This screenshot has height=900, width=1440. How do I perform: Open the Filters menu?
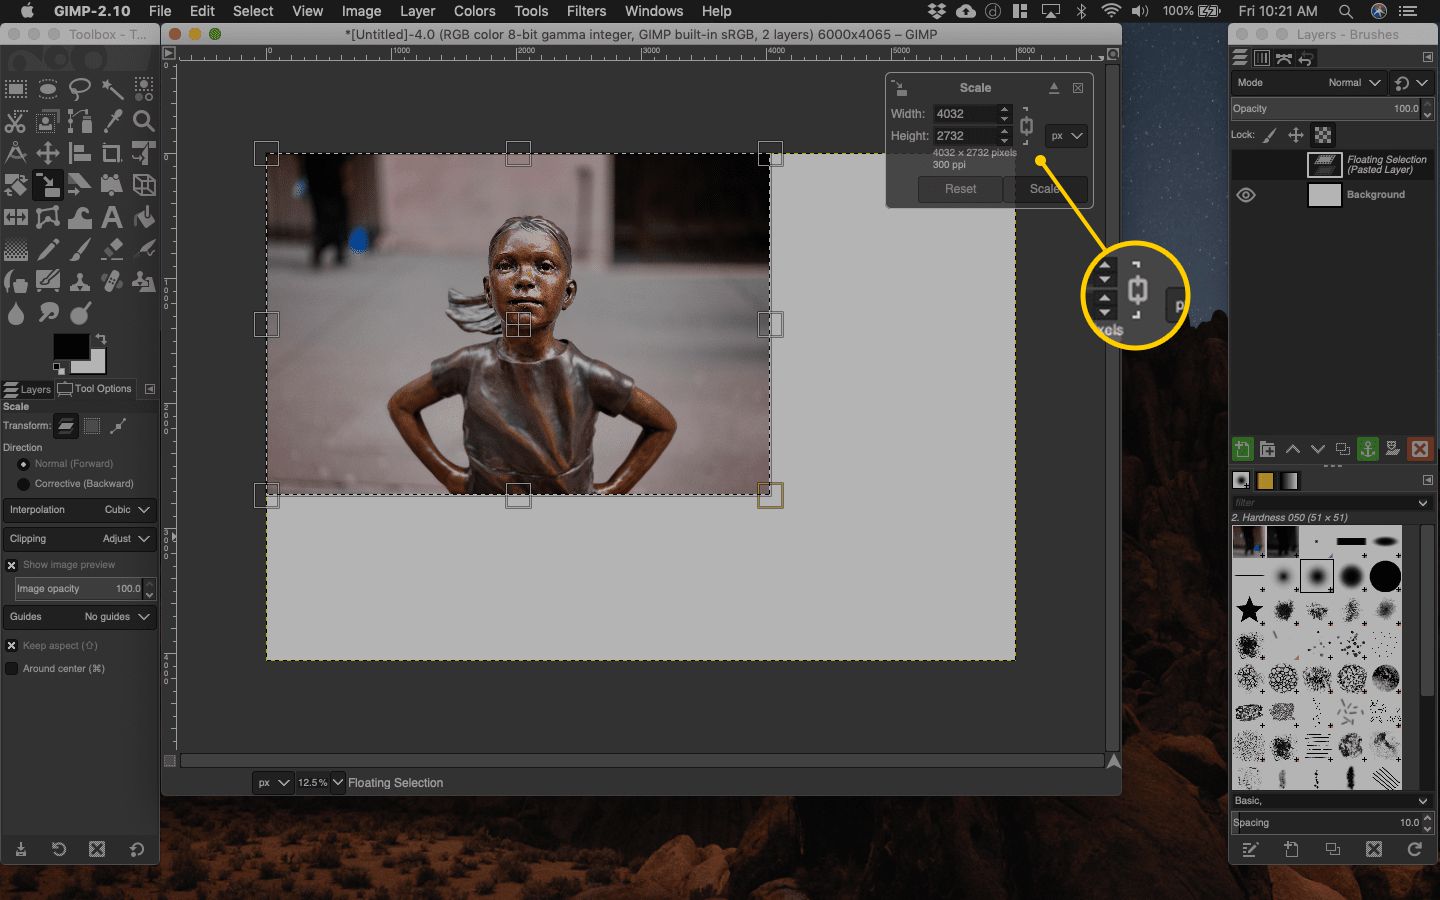[586, 11]
